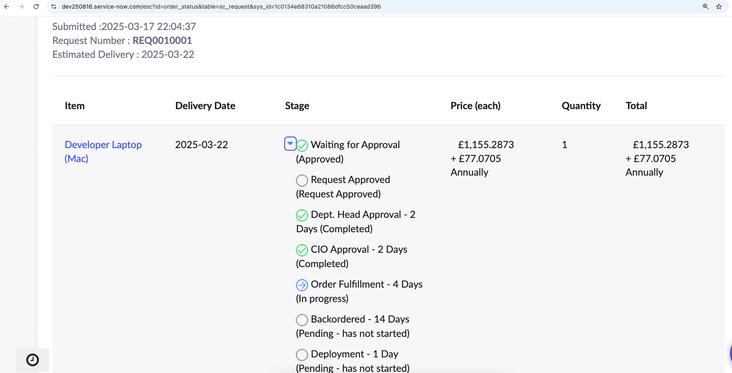Click the price each £1,155.2873 value

486,145
